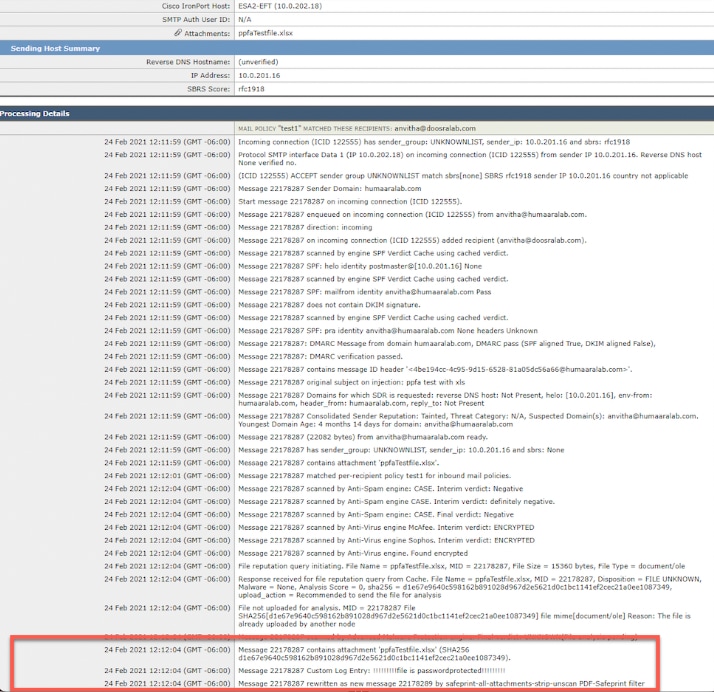Click the matched per-recipient policy test1 line
Screen dimensions: 714x692
[x=375, y=476]
